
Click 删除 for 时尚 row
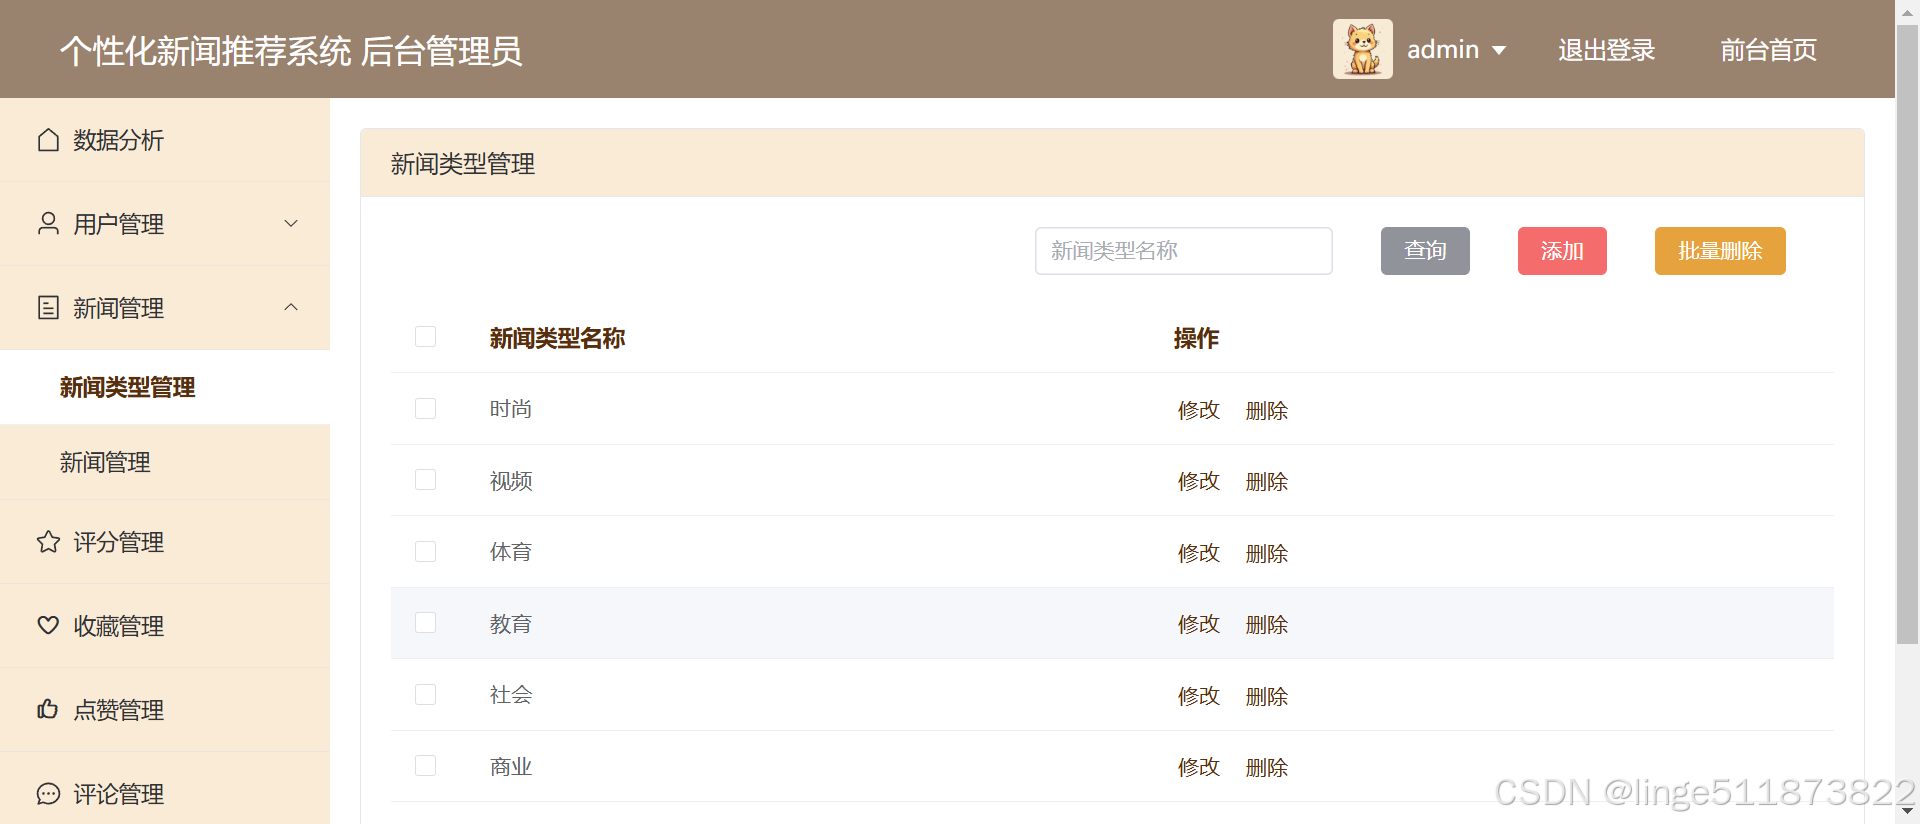point(1267,410)
